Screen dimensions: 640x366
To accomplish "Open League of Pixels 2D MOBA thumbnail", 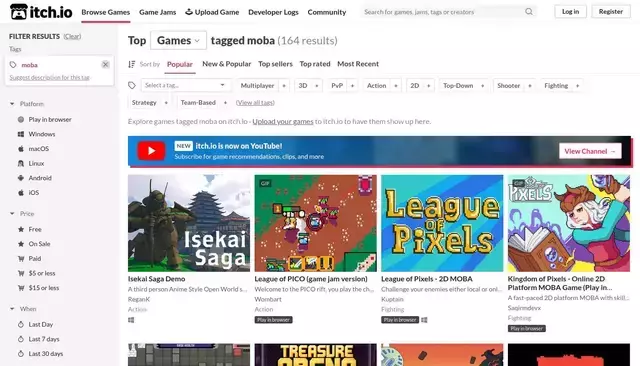I will 442,223.
